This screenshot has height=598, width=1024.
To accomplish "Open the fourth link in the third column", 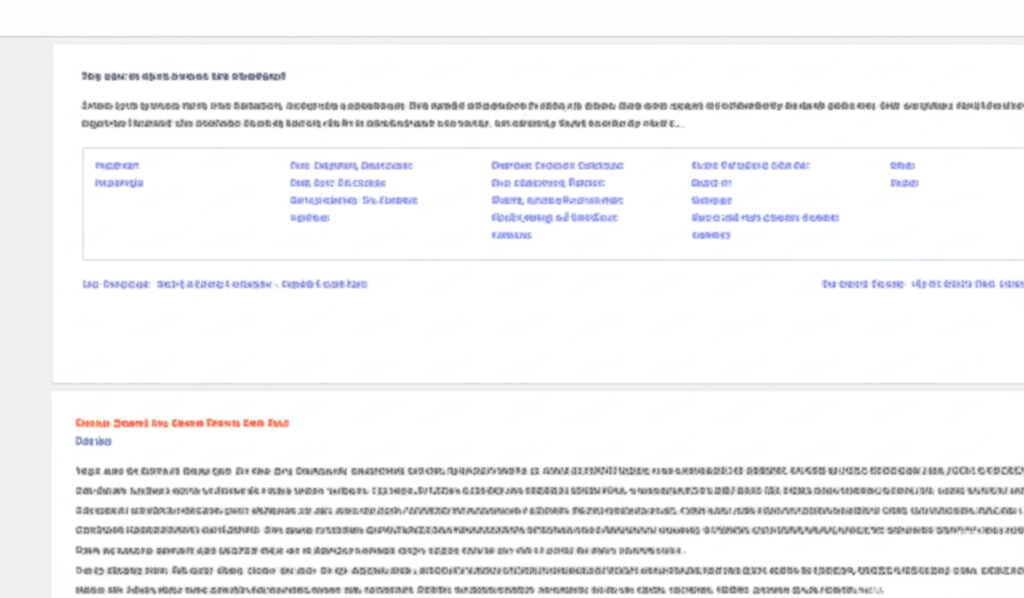I will click(x=554, y=218).
